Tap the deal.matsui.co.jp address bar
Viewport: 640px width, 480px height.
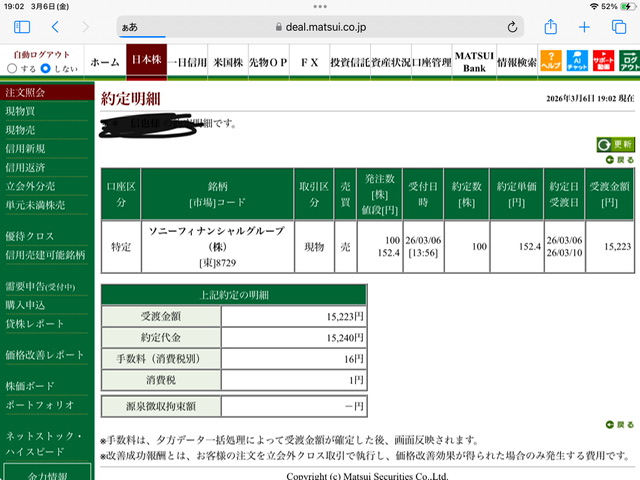click(321, 27)
